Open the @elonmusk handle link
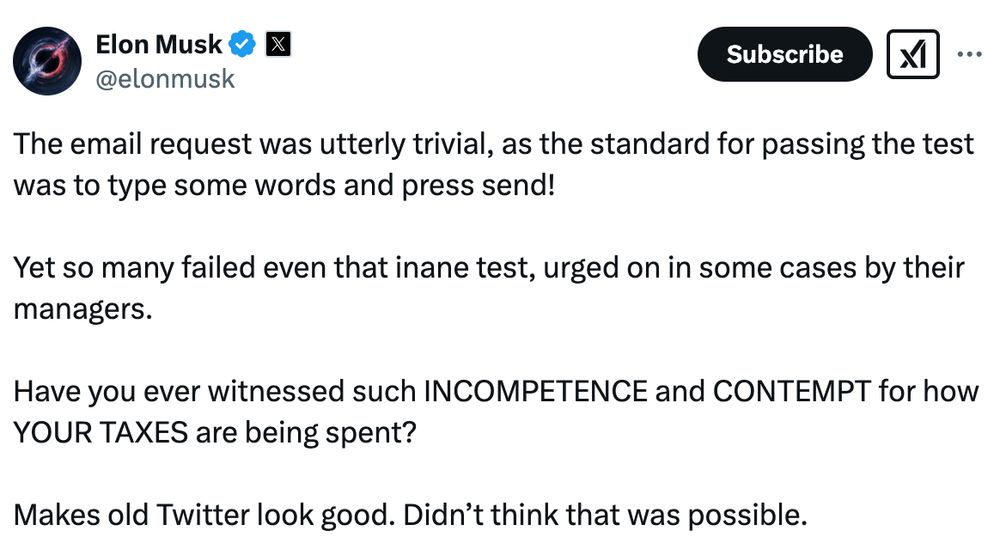 [x=165, y=78]
